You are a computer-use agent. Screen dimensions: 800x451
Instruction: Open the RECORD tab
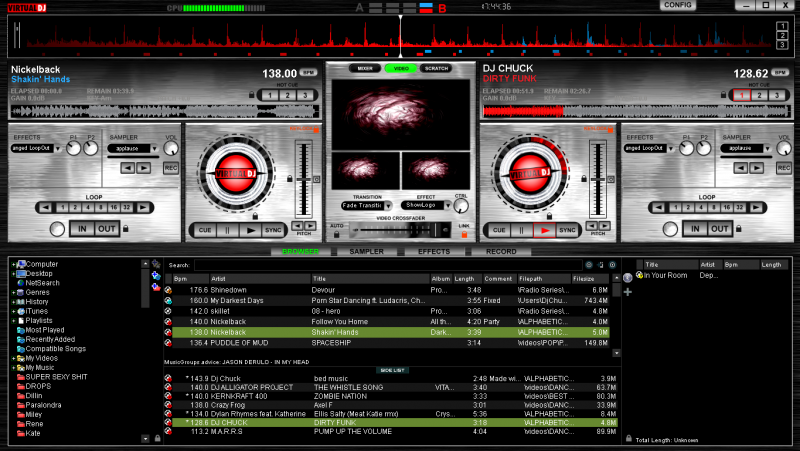[501, 252]
